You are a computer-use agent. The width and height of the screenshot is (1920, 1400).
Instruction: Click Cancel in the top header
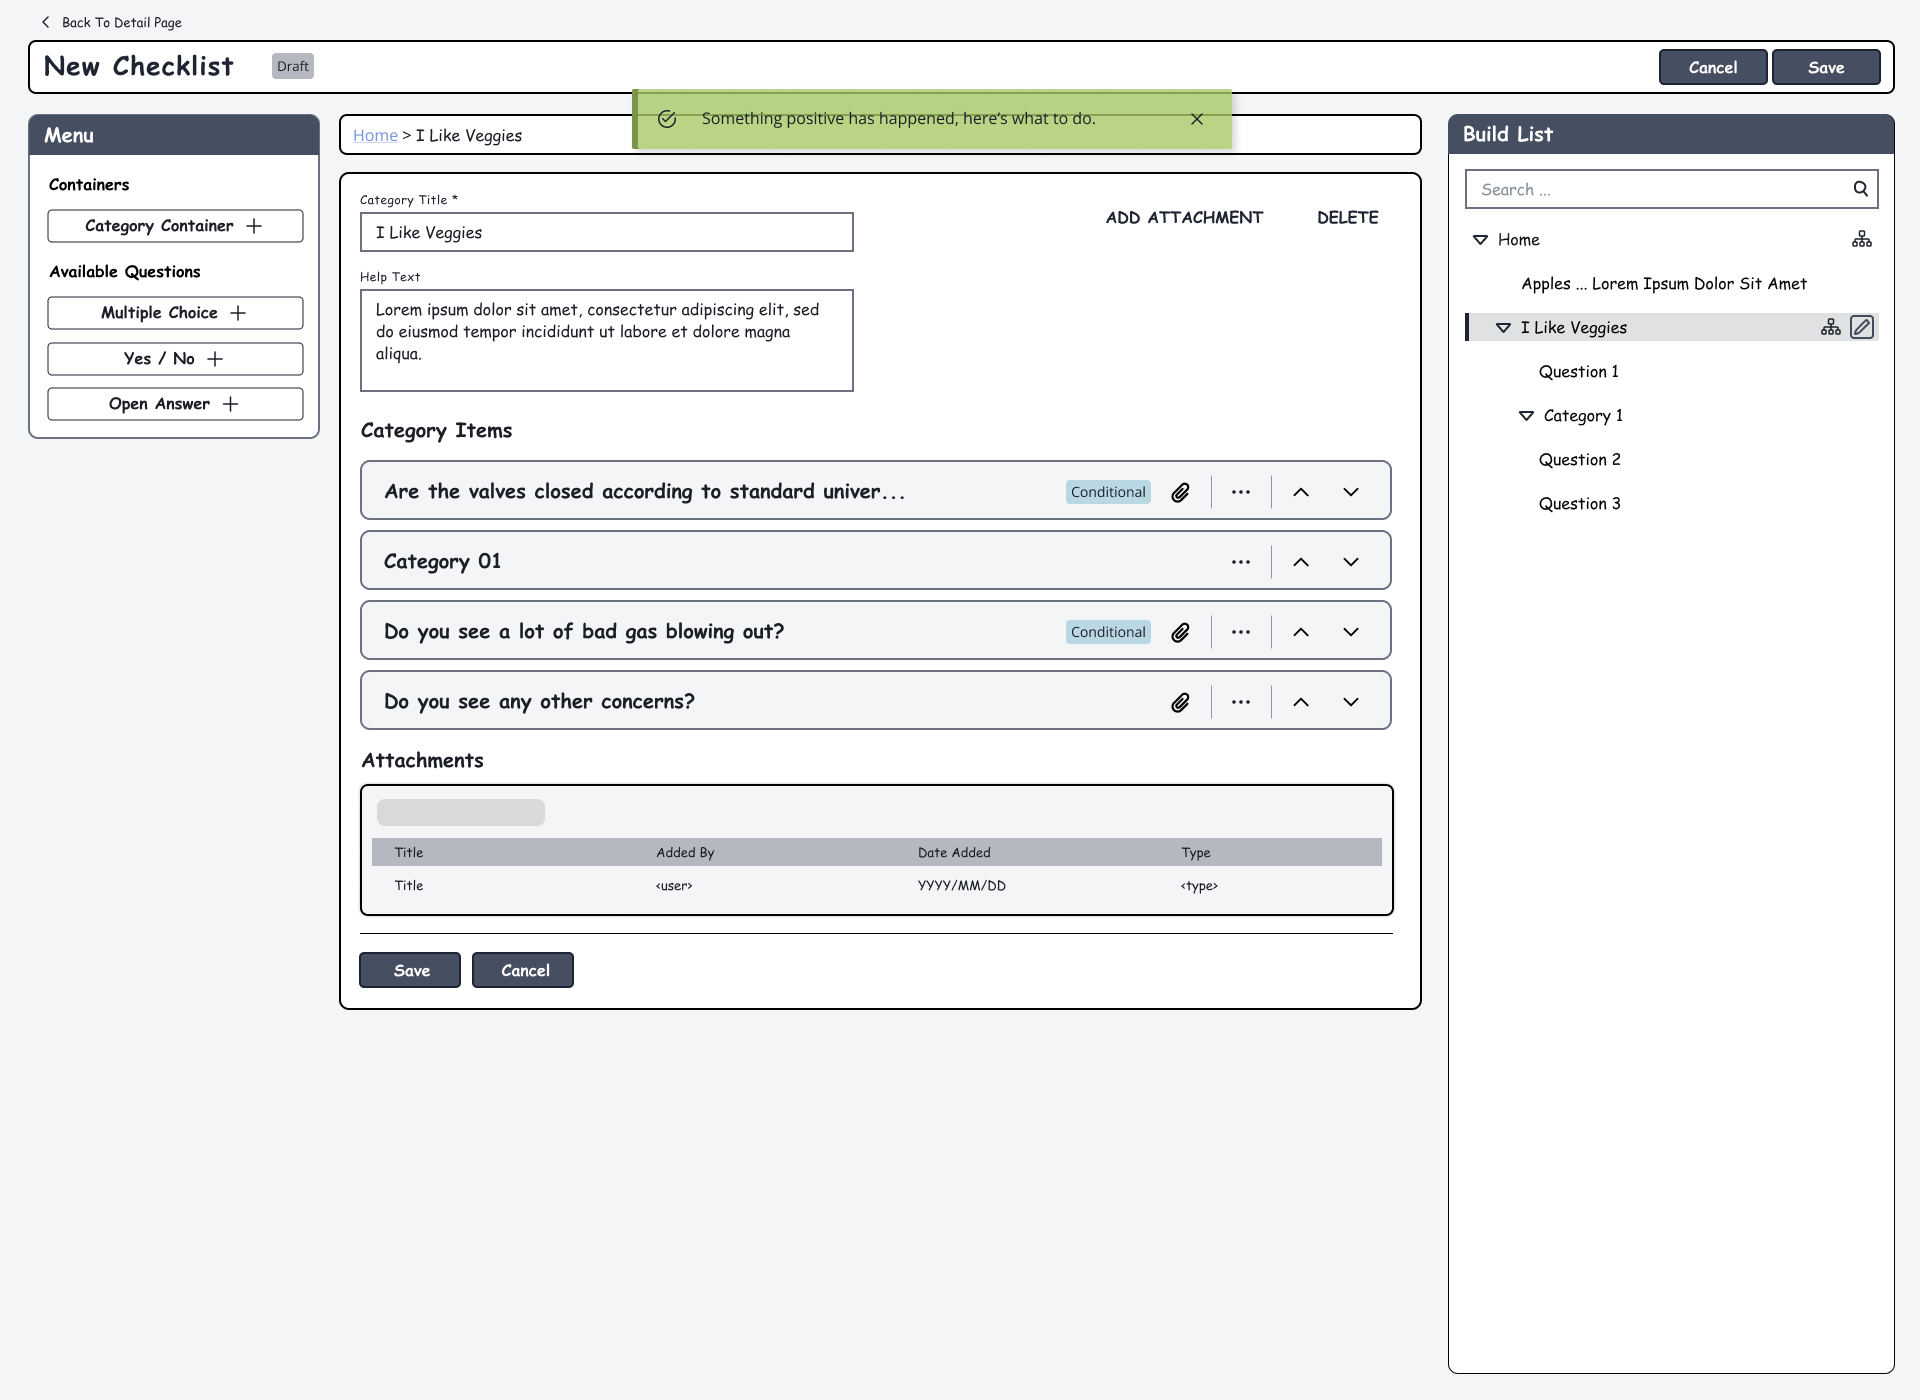[1713, 67]
